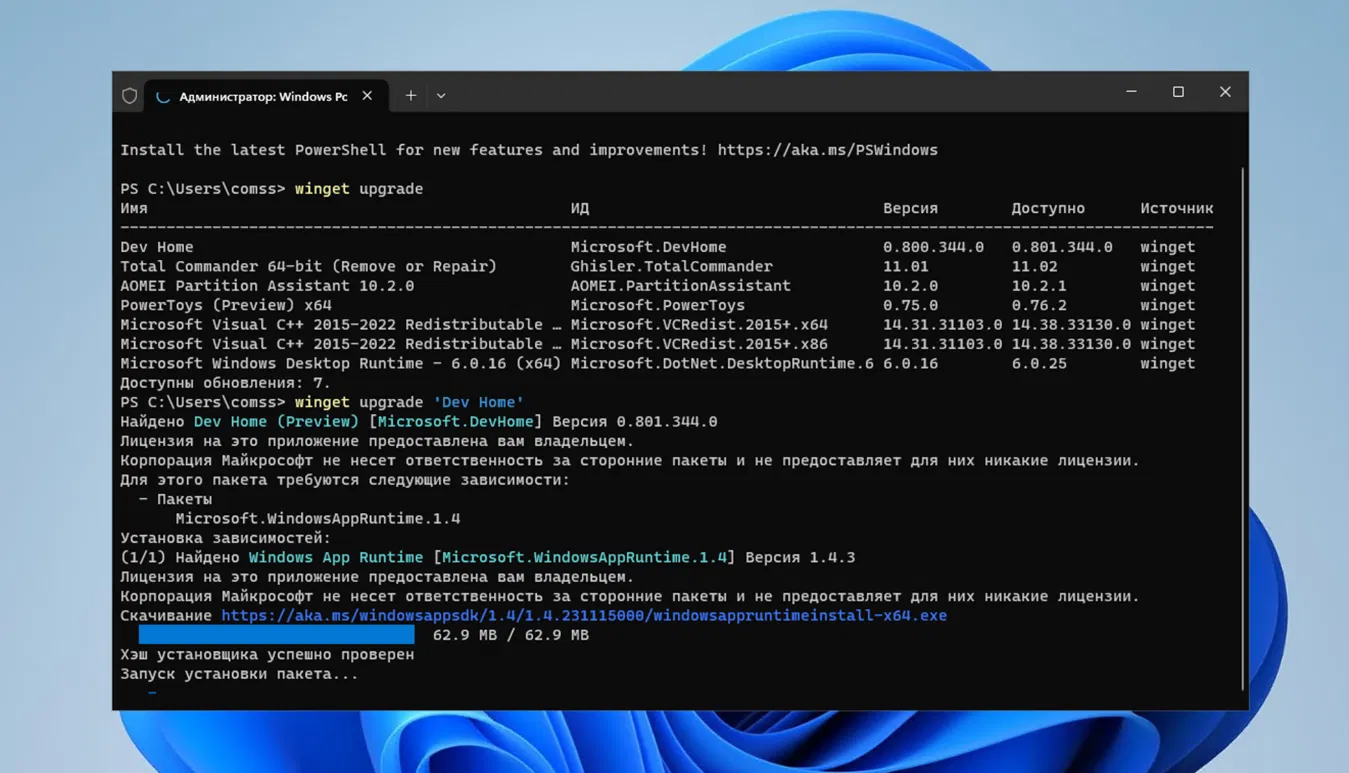This screenshot has height=773, width=1349.
Task: Click the Доступны обновления: 7. line
Action: 225,383
